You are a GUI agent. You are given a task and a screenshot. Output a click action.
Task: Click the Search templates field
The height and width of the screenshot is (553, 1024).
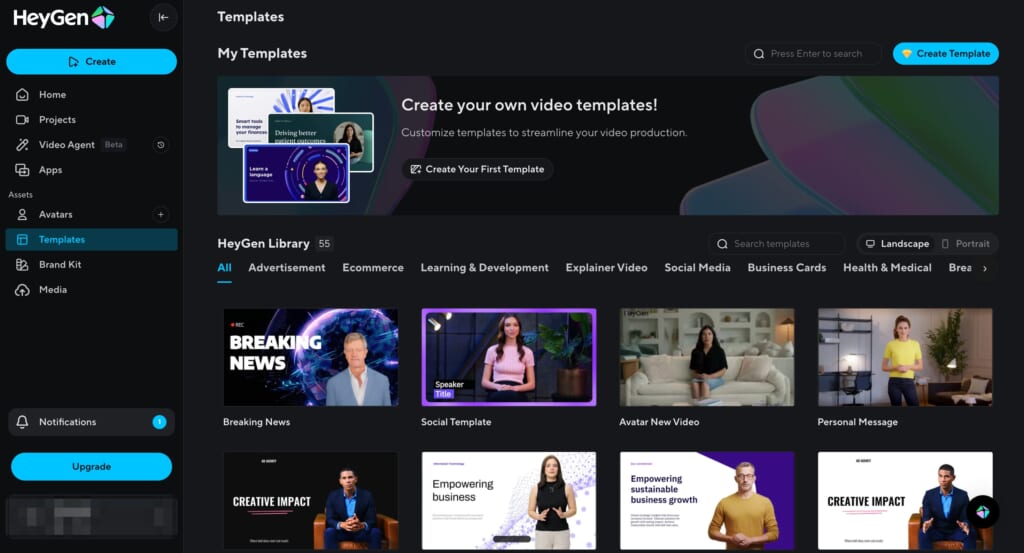click(776, 244)
